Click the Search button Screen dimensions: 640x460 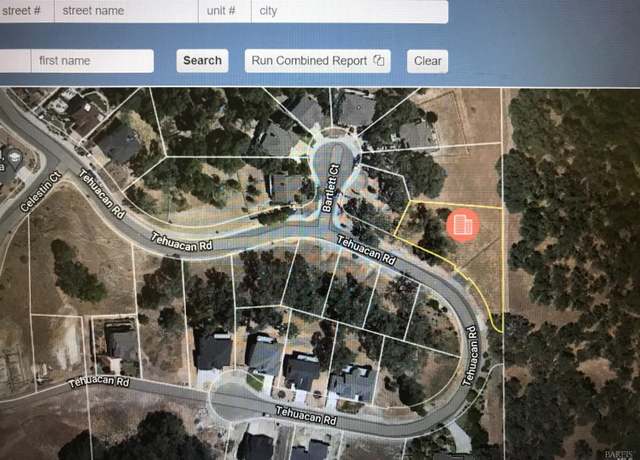tap(202, 60)
